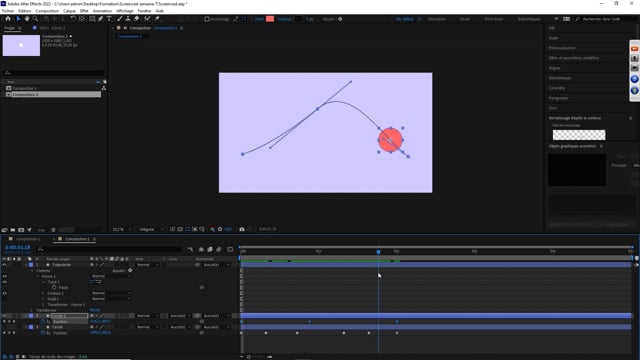Image resolution: width=640 pixels, height=360 pixels.
Task: Click the Home icon in toolbar
Action: [8, 19]
